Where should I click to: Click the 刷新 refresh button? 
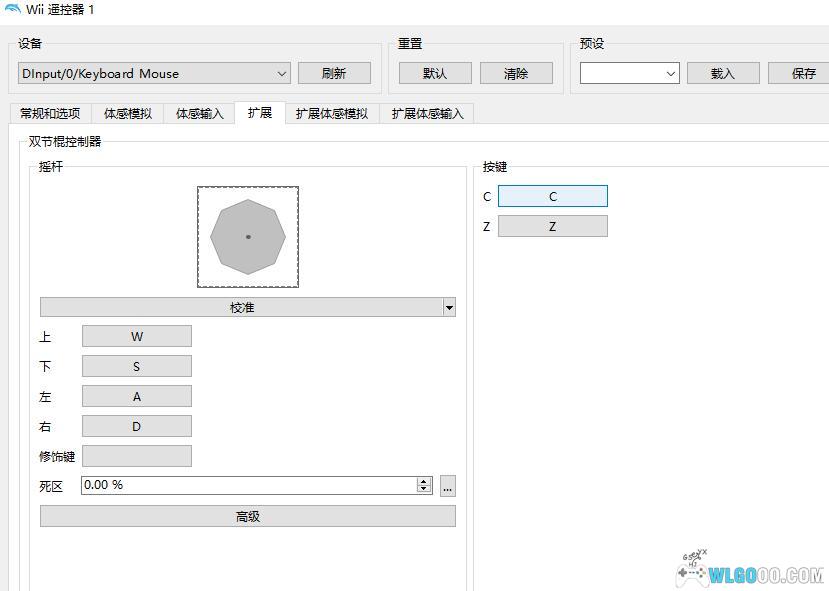tap(334, 73)
